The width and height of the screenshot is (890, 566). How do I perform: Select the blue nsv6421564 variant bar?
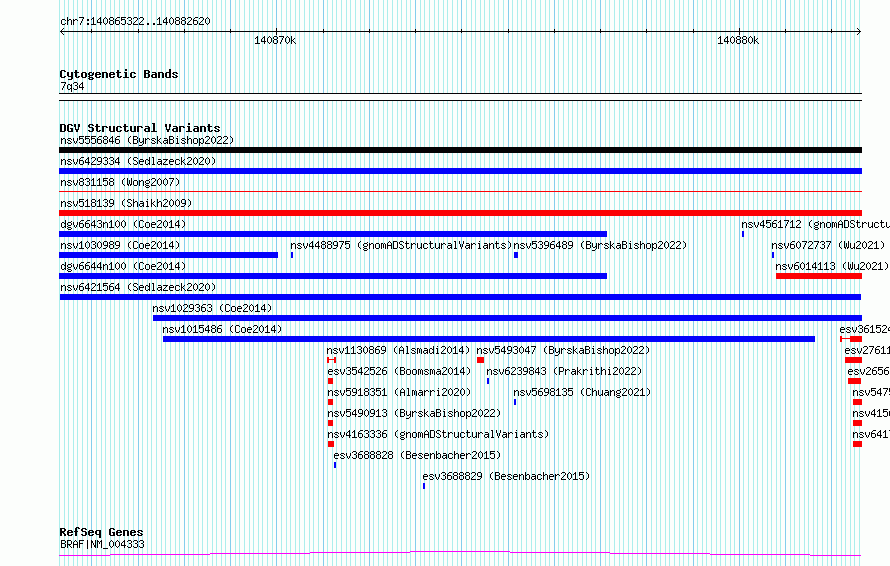(460, 297)
